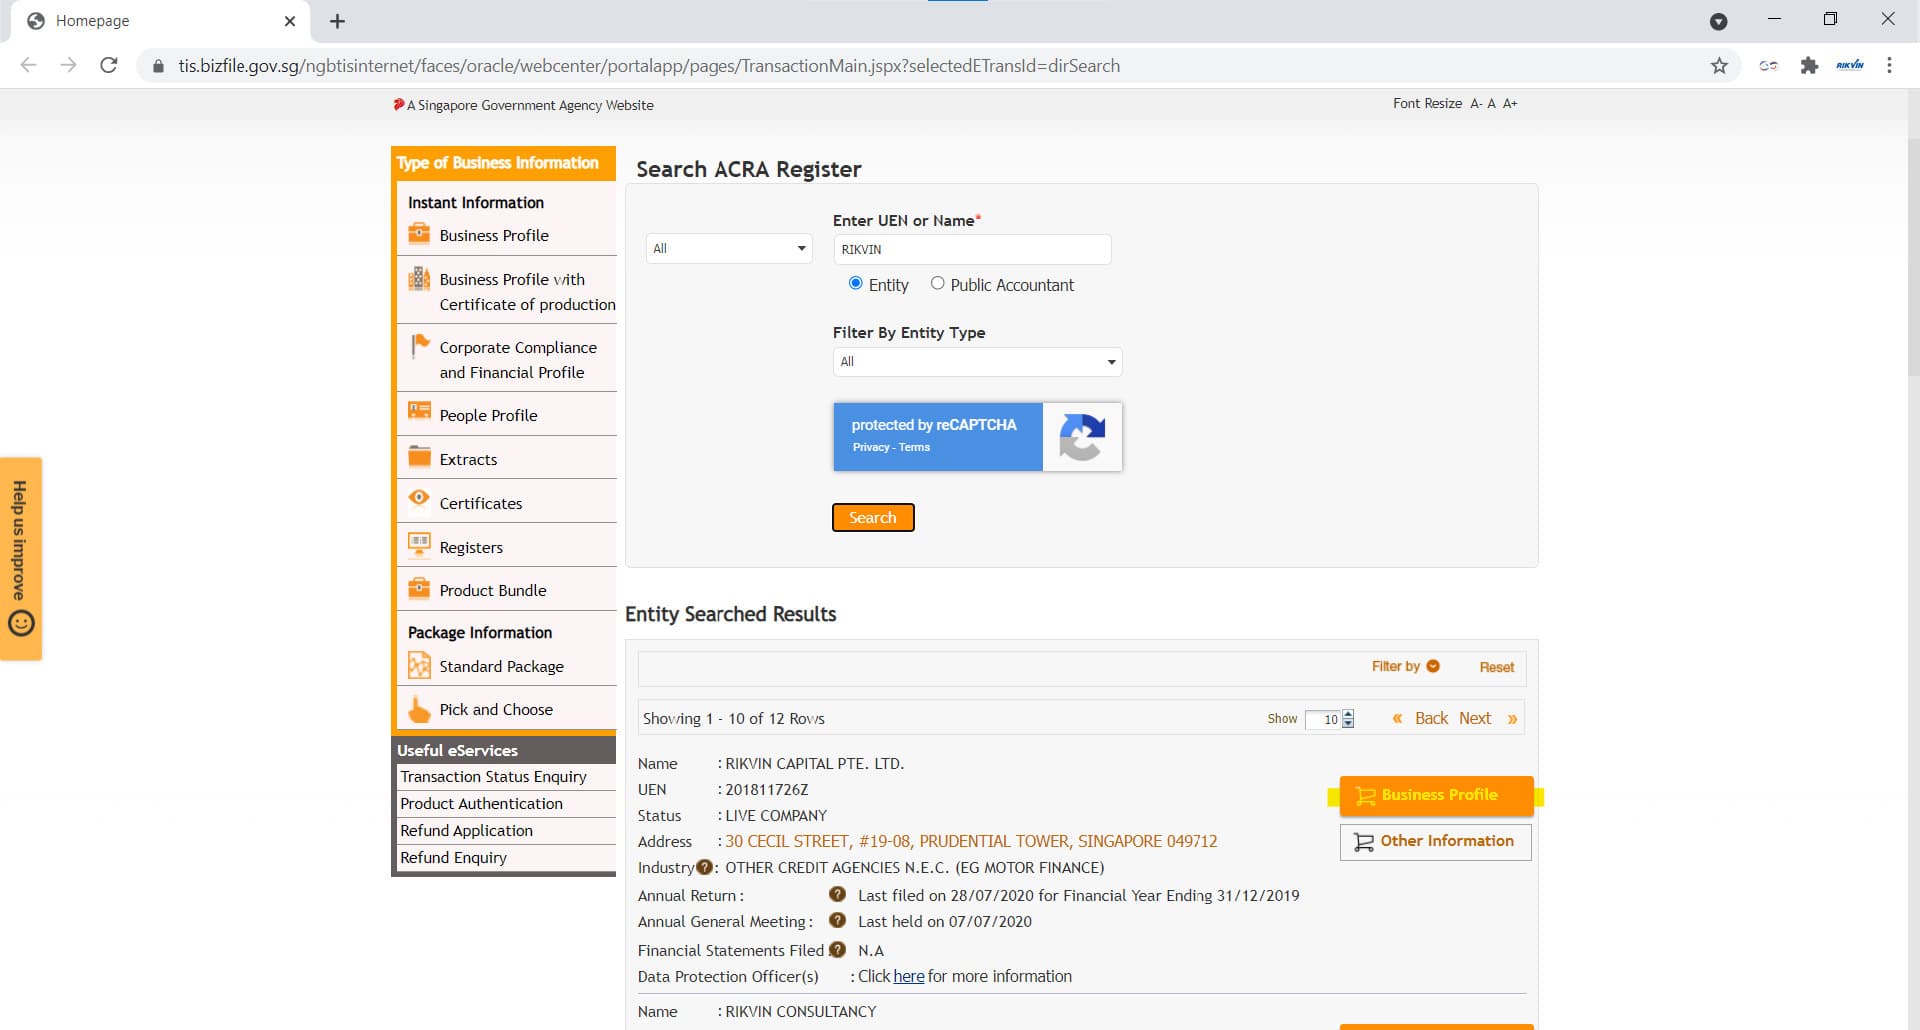Click the reCAPTCHA Terms link
Screen dimensions: 1920x1030
914,447
